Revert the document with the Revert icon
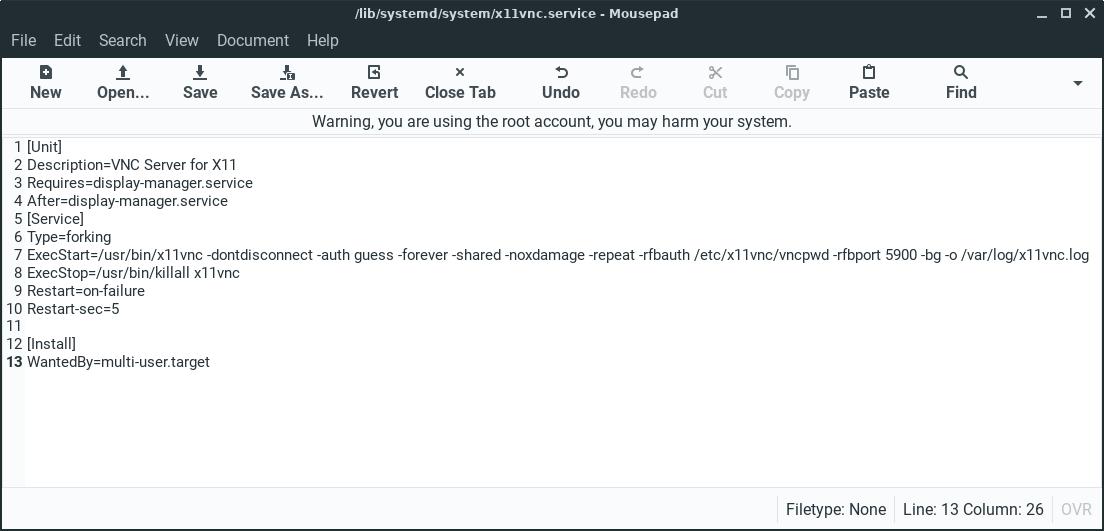The height and width of the screenshot is (531, 1104). pos(374,73)
